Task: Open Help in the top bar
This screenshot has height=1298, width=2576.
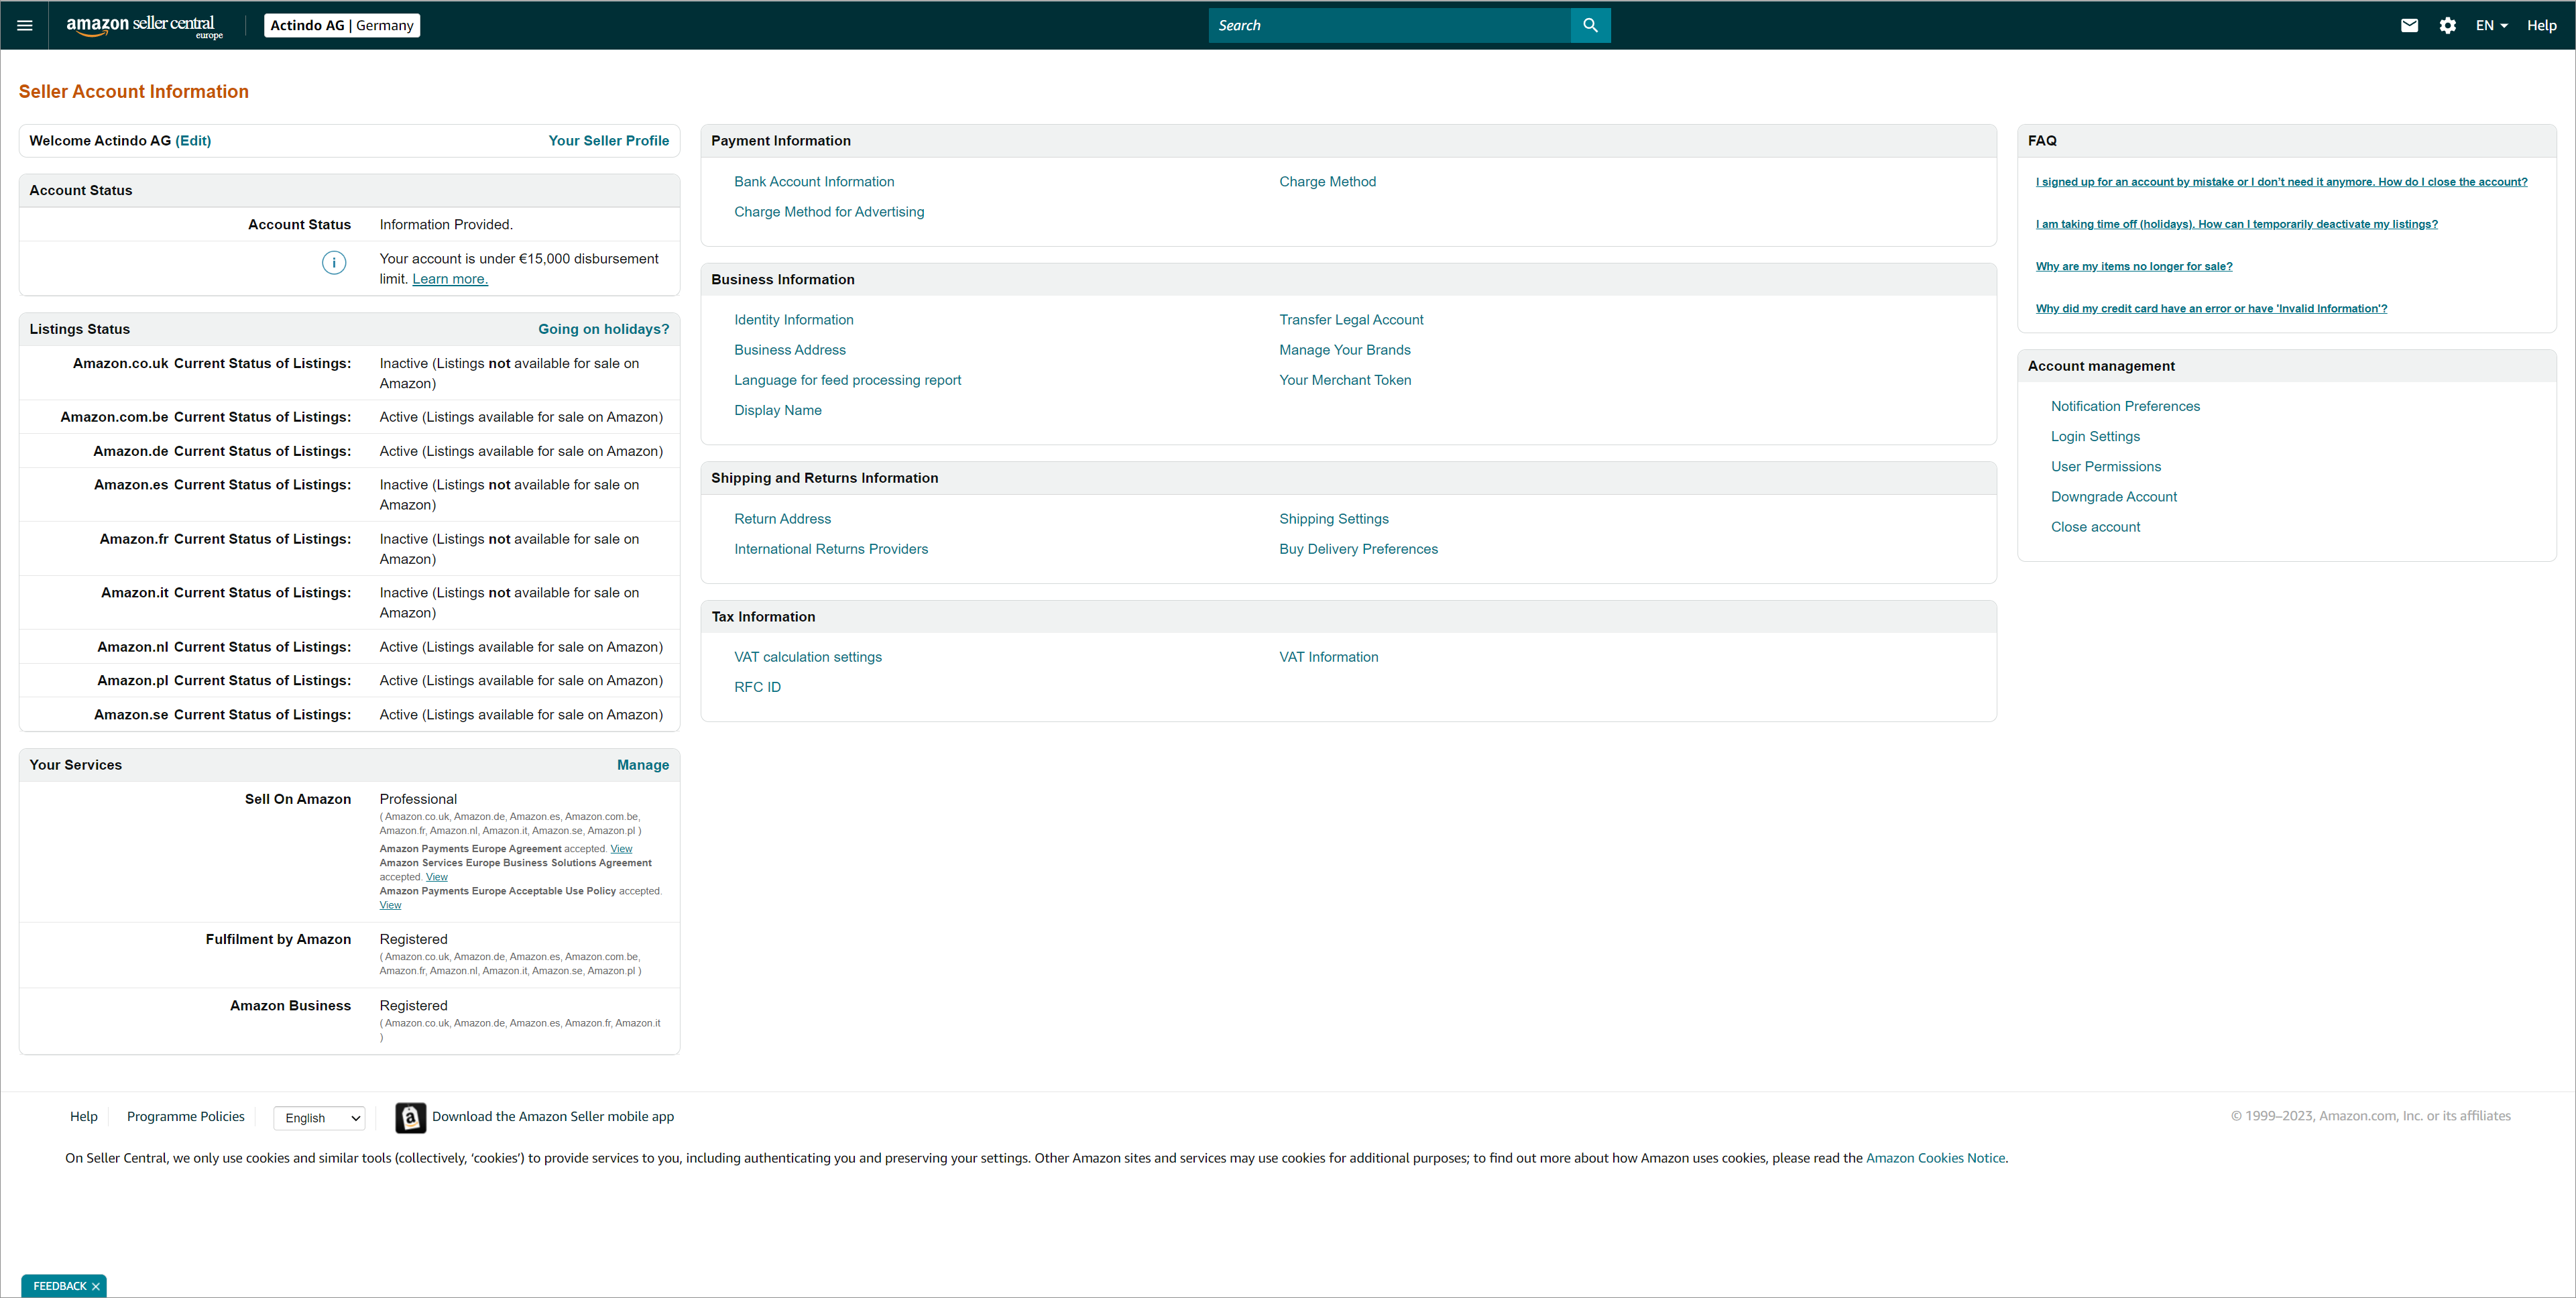Action: tap(2541, 26)
